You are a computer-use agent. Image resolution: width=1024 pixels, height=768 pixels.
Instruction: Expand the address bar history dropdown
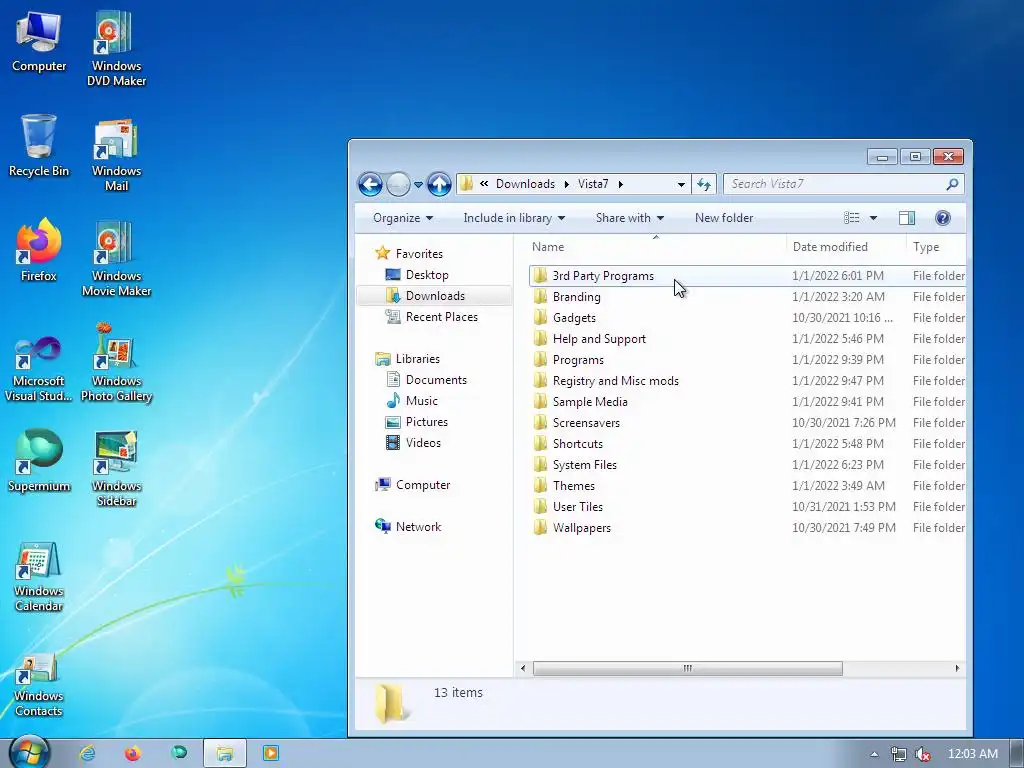[x=681, y=184]
